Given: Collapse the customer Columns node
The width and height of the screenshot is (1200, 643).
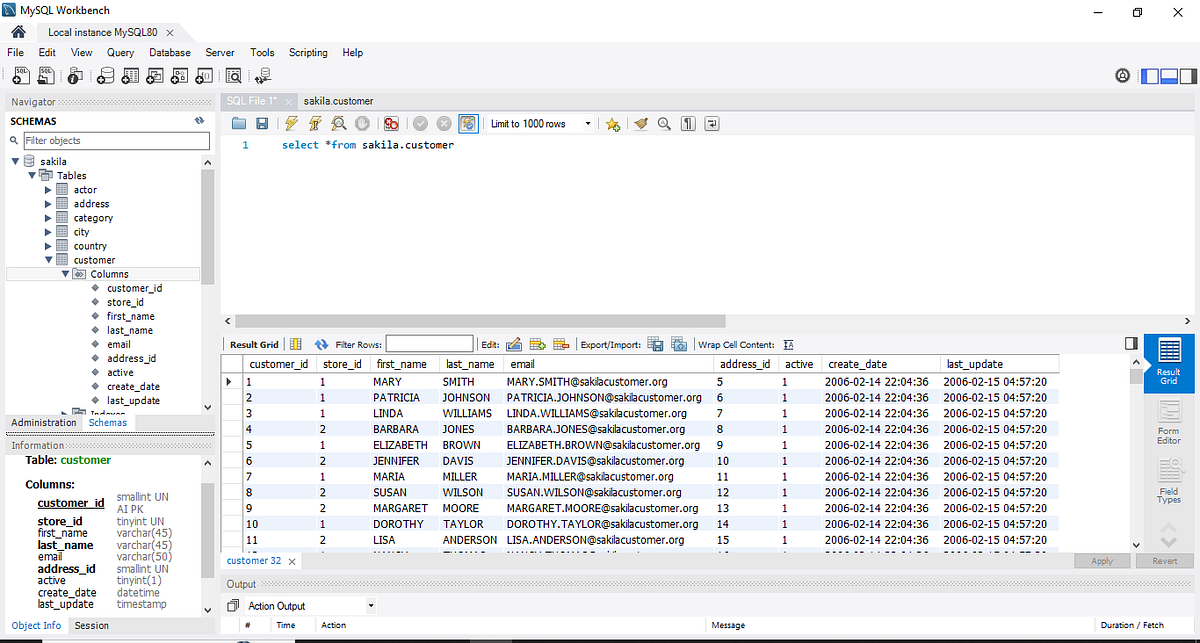Looking at the screenshot, I should point(65,274).
